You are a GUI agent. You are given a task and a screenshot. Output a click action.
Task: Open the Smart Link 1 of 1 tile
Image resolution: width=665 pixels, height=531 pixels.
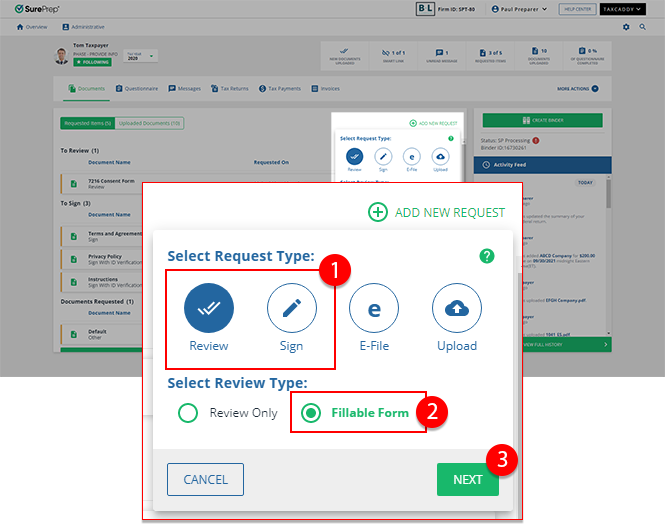pos(393,56)
